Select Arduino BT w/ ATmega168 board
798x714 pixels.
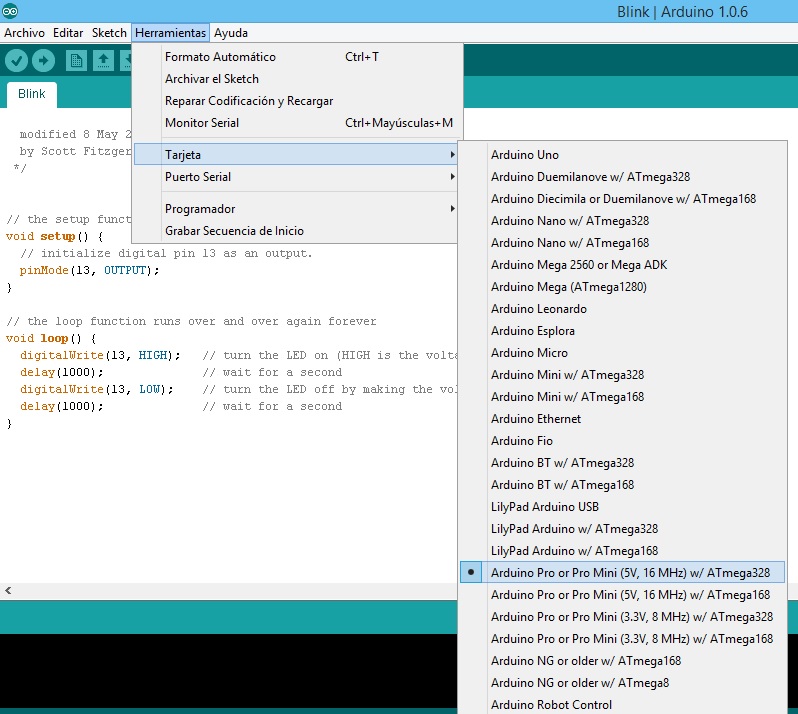[x=622, y=484]
